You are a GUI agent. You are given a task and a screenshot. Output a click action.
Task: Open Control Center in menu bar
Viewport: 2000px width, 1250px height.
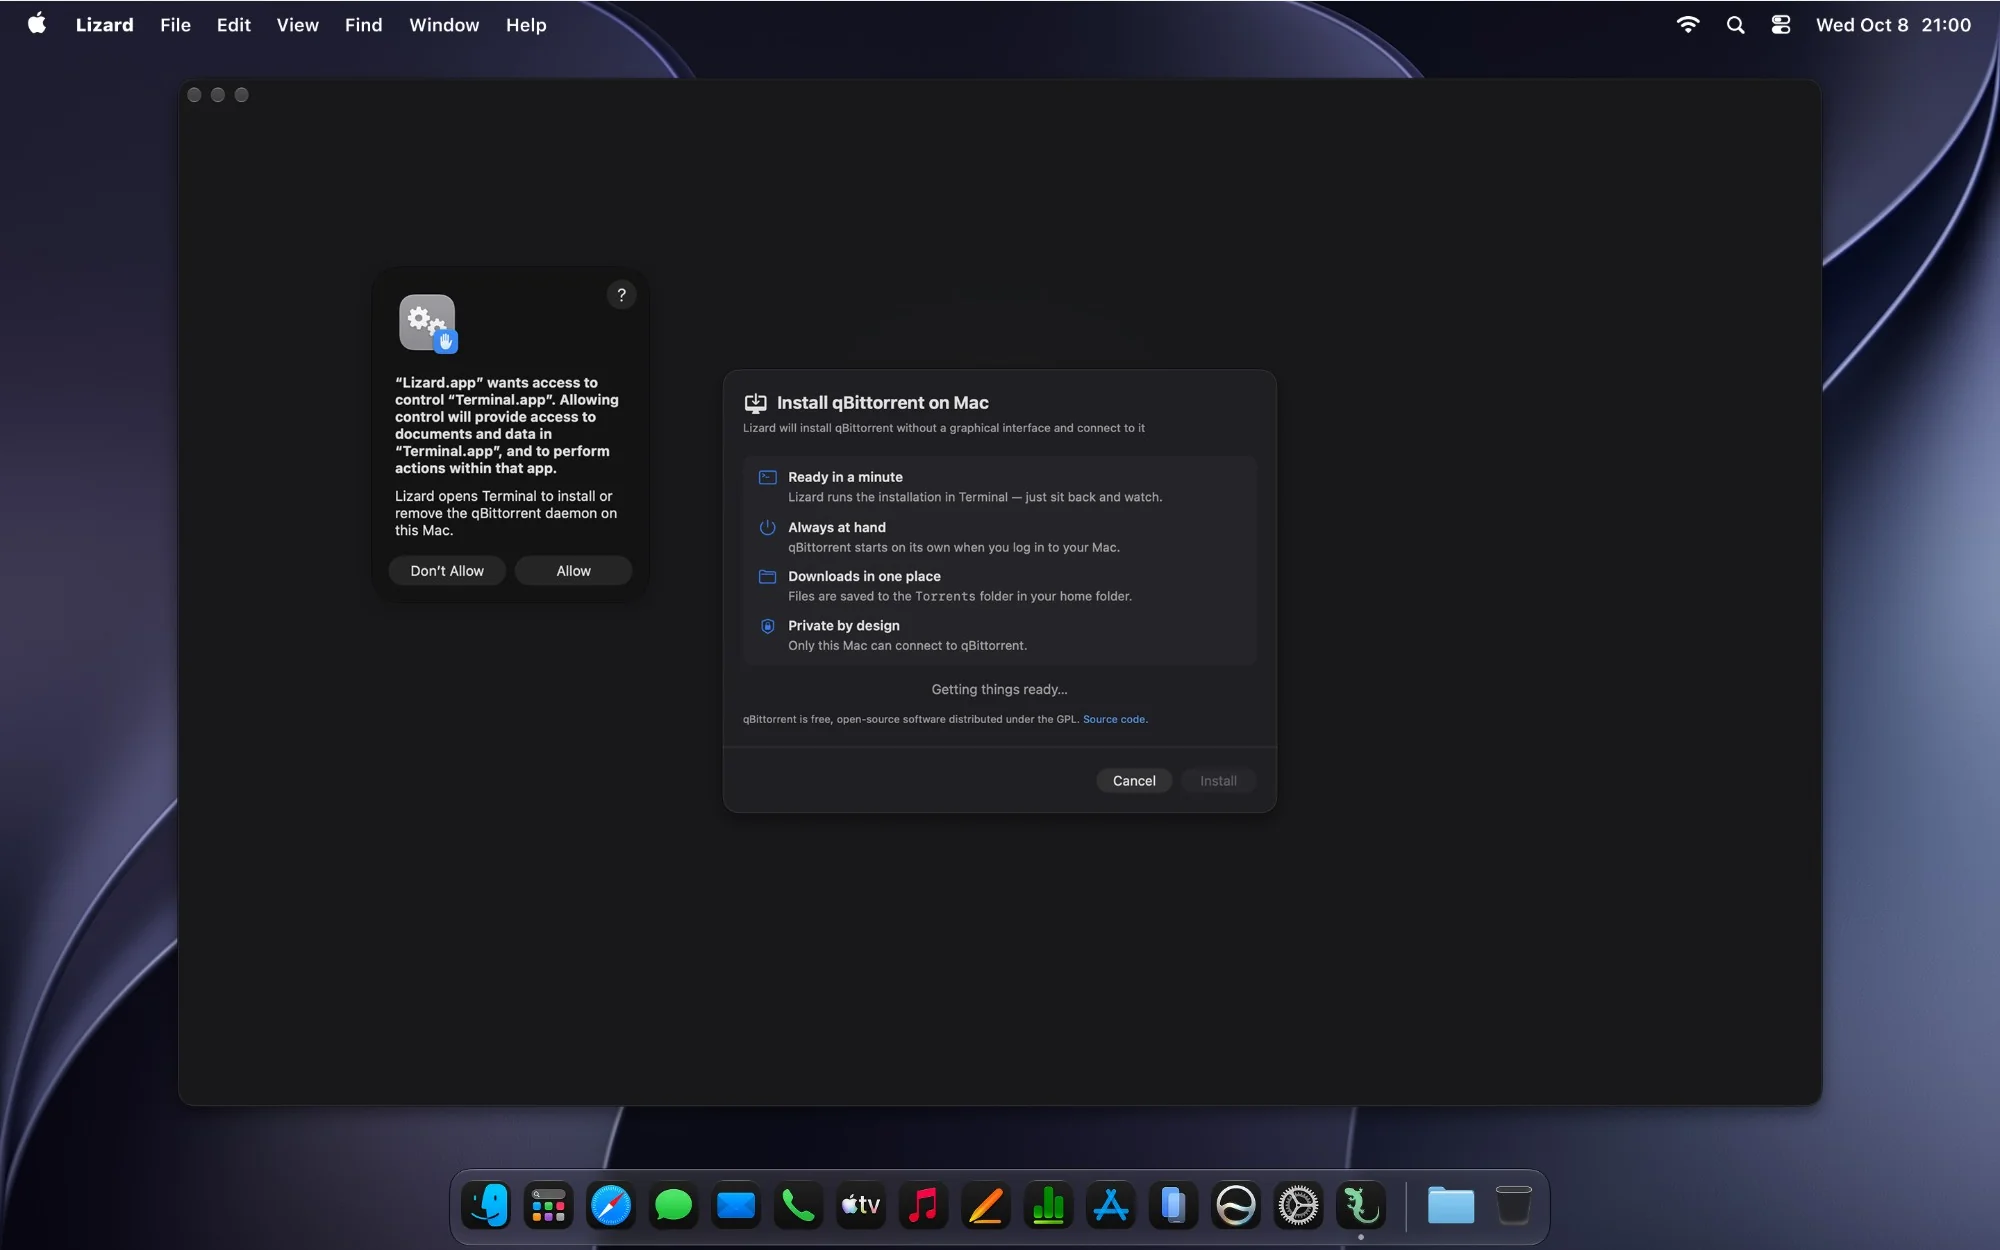click(x=1781, y=25)
